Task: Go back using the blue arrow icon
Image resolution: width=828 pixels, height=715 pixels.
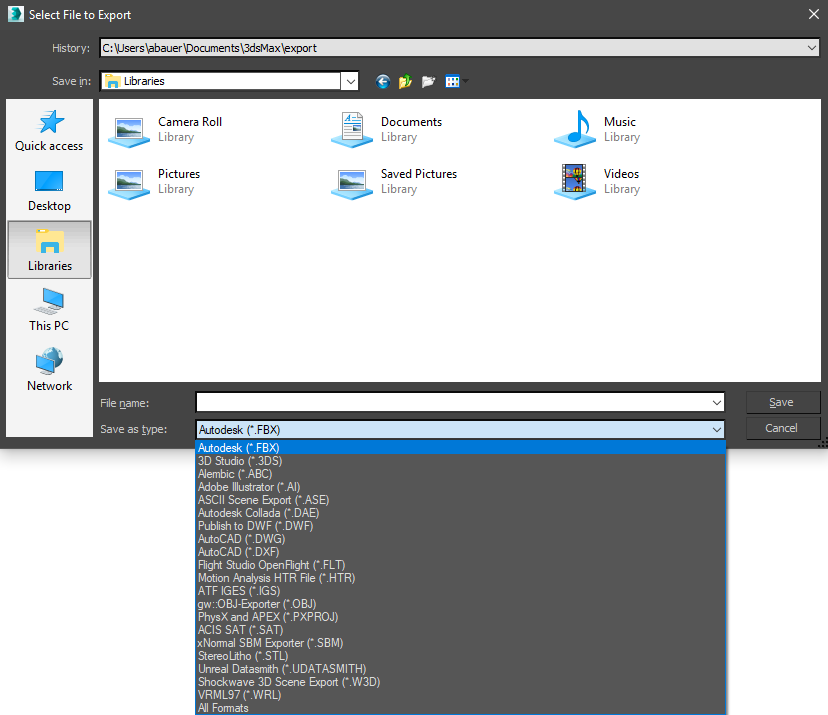Action: click(x=383, y=82)
